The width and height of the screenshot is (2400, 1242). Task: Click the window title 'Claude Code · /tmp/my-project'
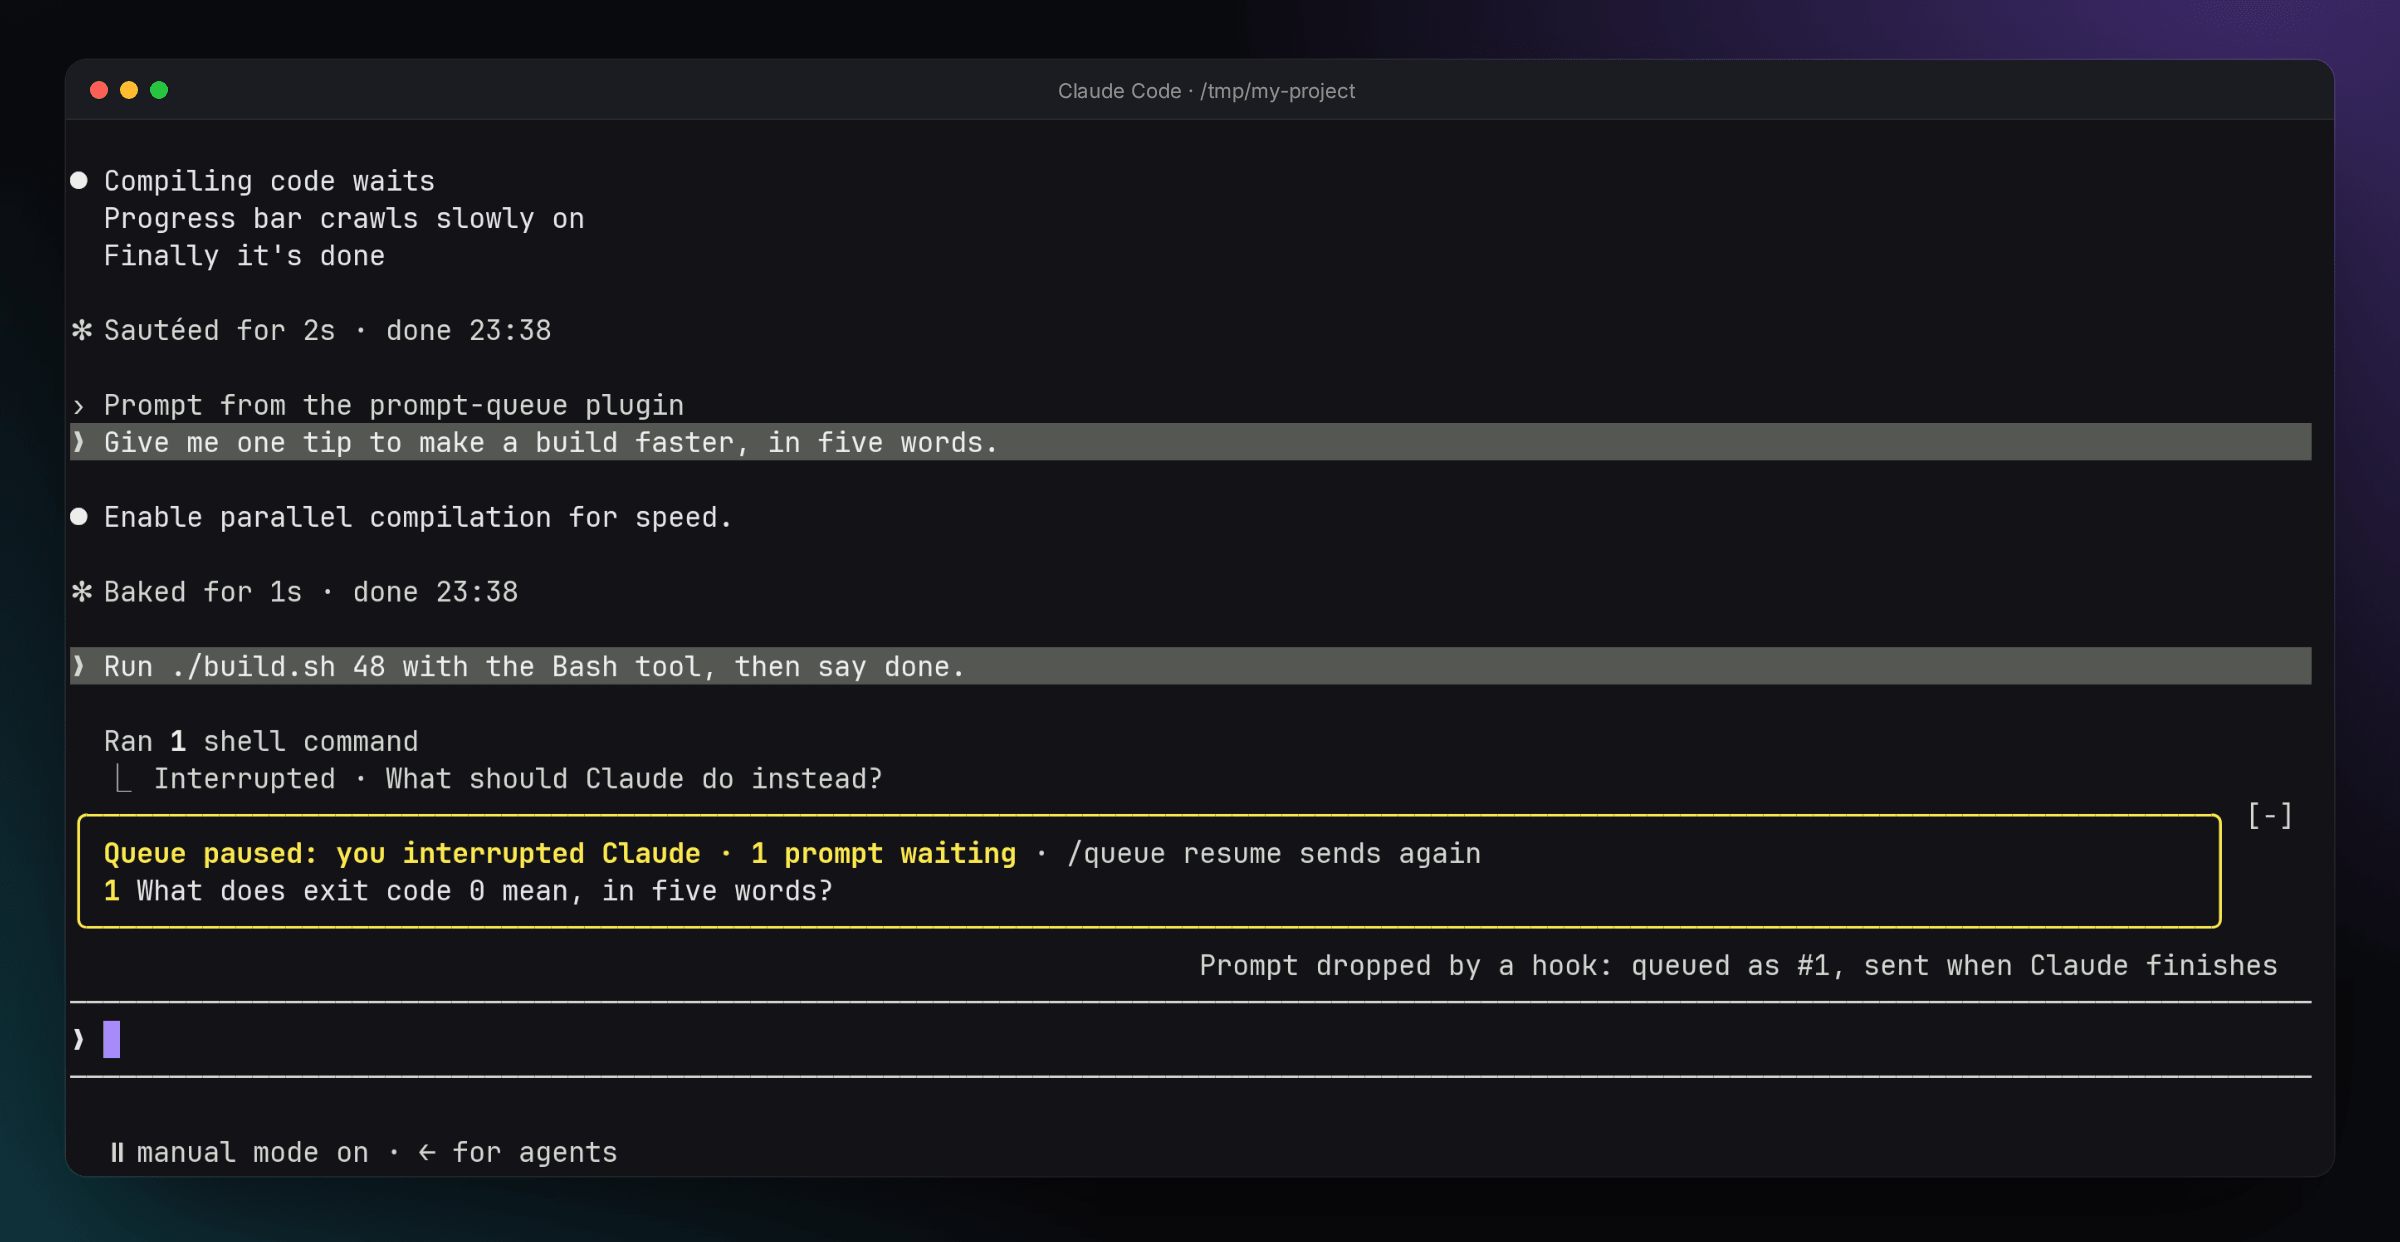(x=1206, y=91)
